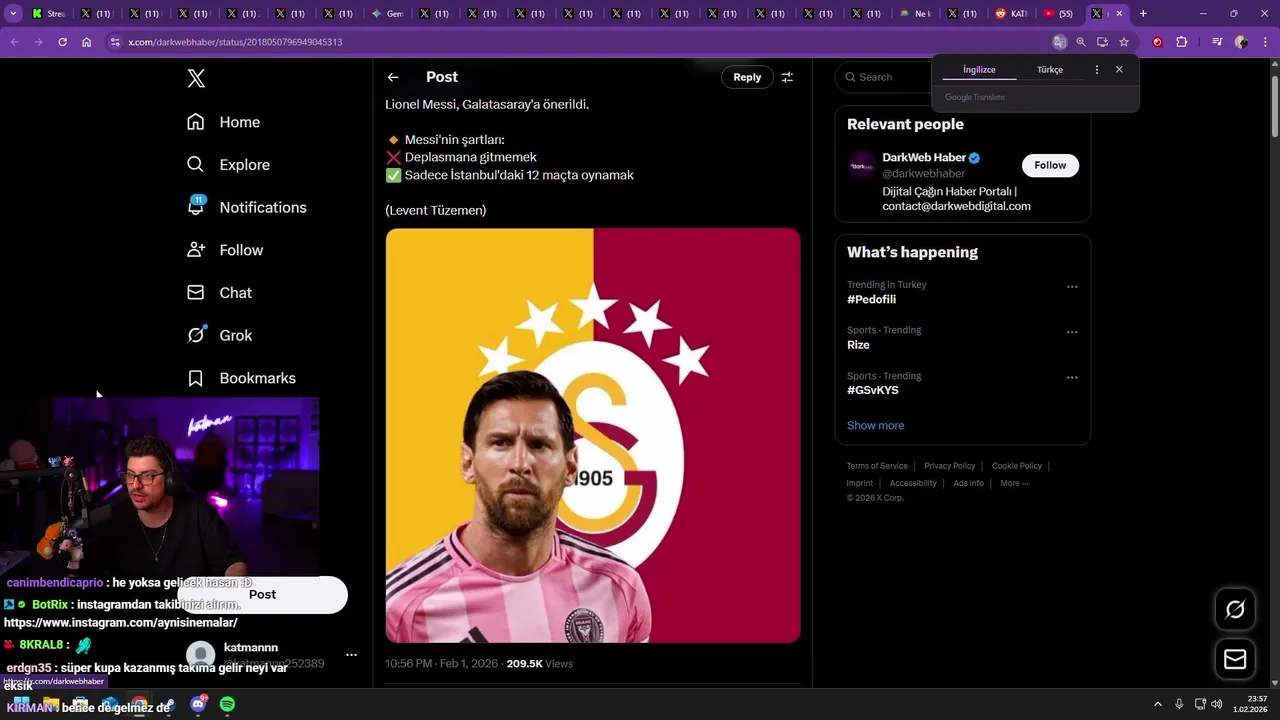Open a new browser tab
Screen dimensions: 1280x720
tap(1143, 14)
